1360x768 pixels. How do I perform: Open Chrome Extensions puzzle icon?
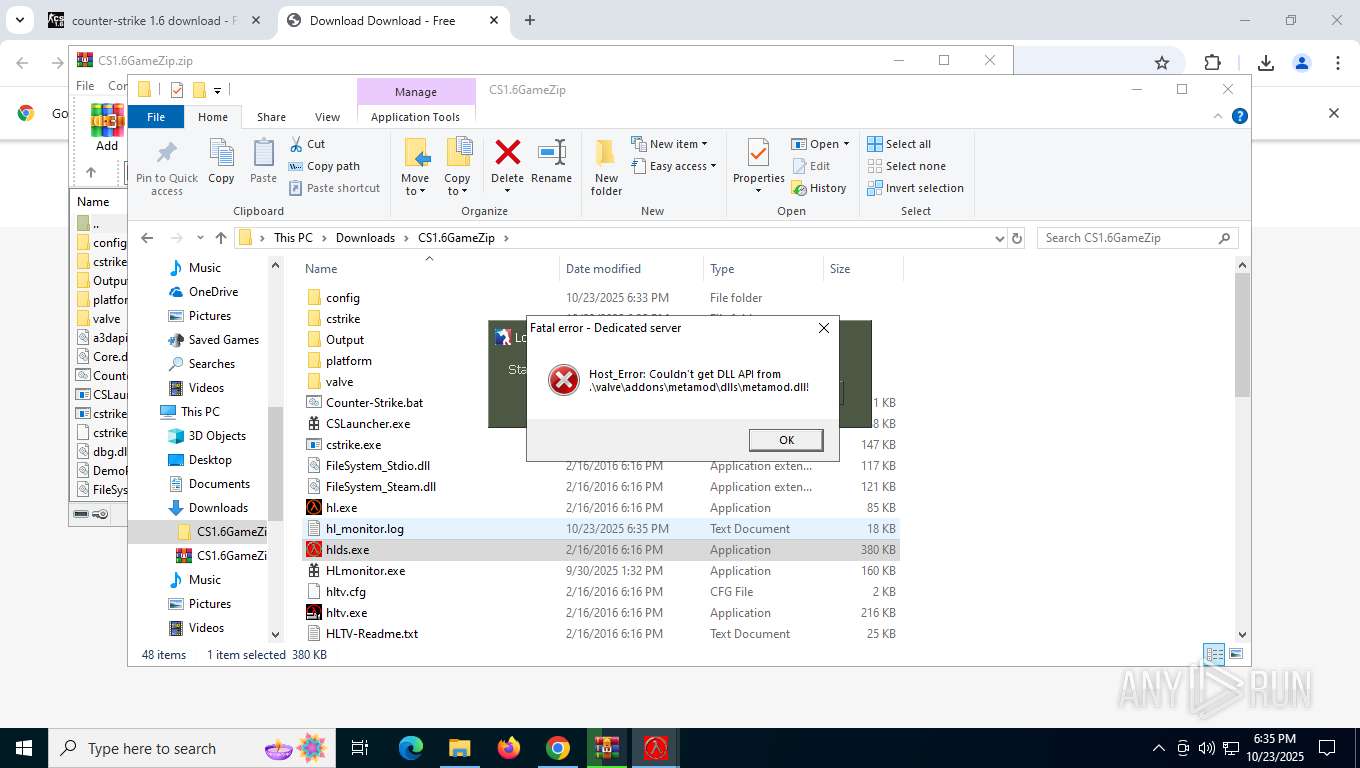[1213, 62]
